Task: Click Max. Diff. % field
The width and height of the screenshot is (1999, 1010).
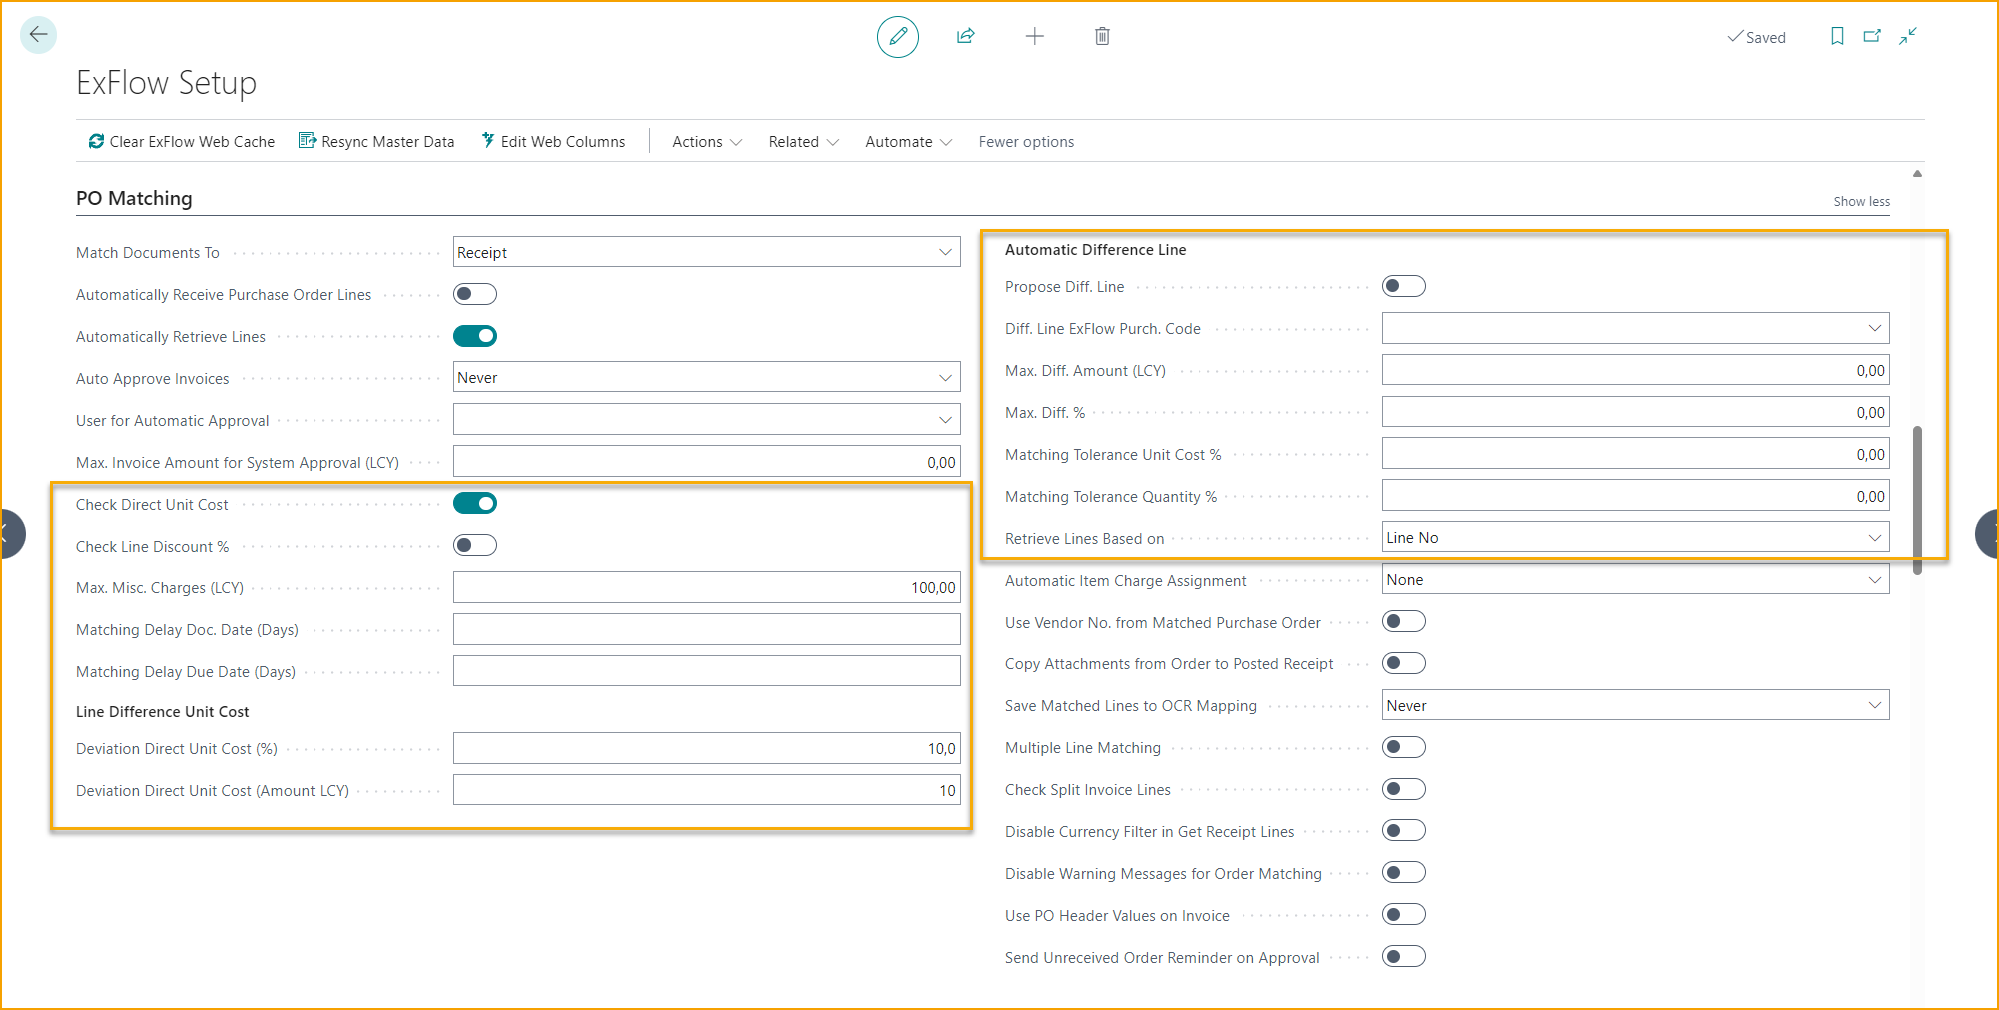Action: point(1635,412)
